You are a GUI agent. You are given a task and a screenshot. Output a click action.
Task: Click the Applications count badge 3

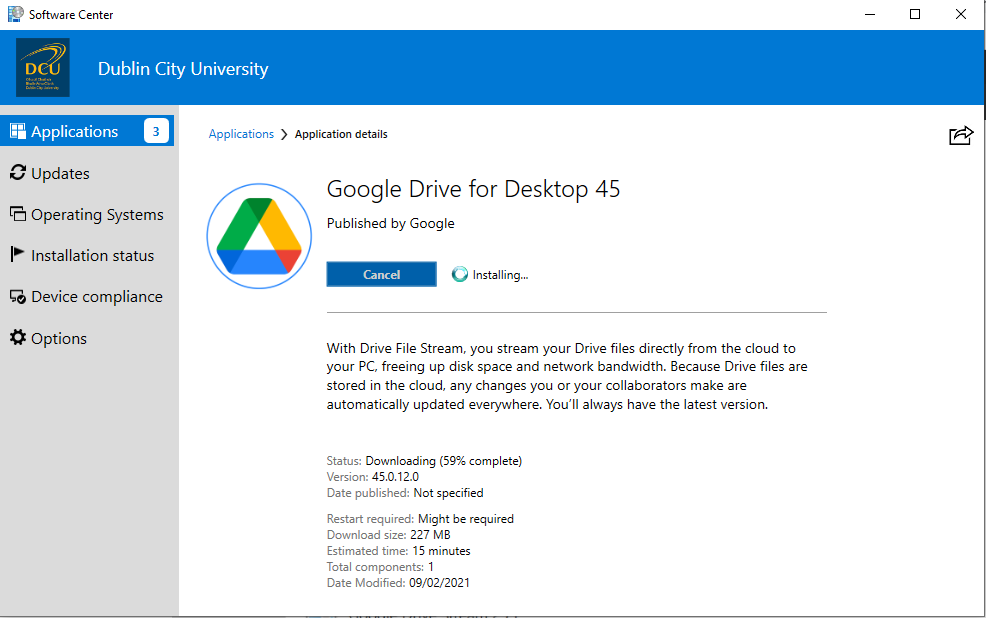[156, 131]
